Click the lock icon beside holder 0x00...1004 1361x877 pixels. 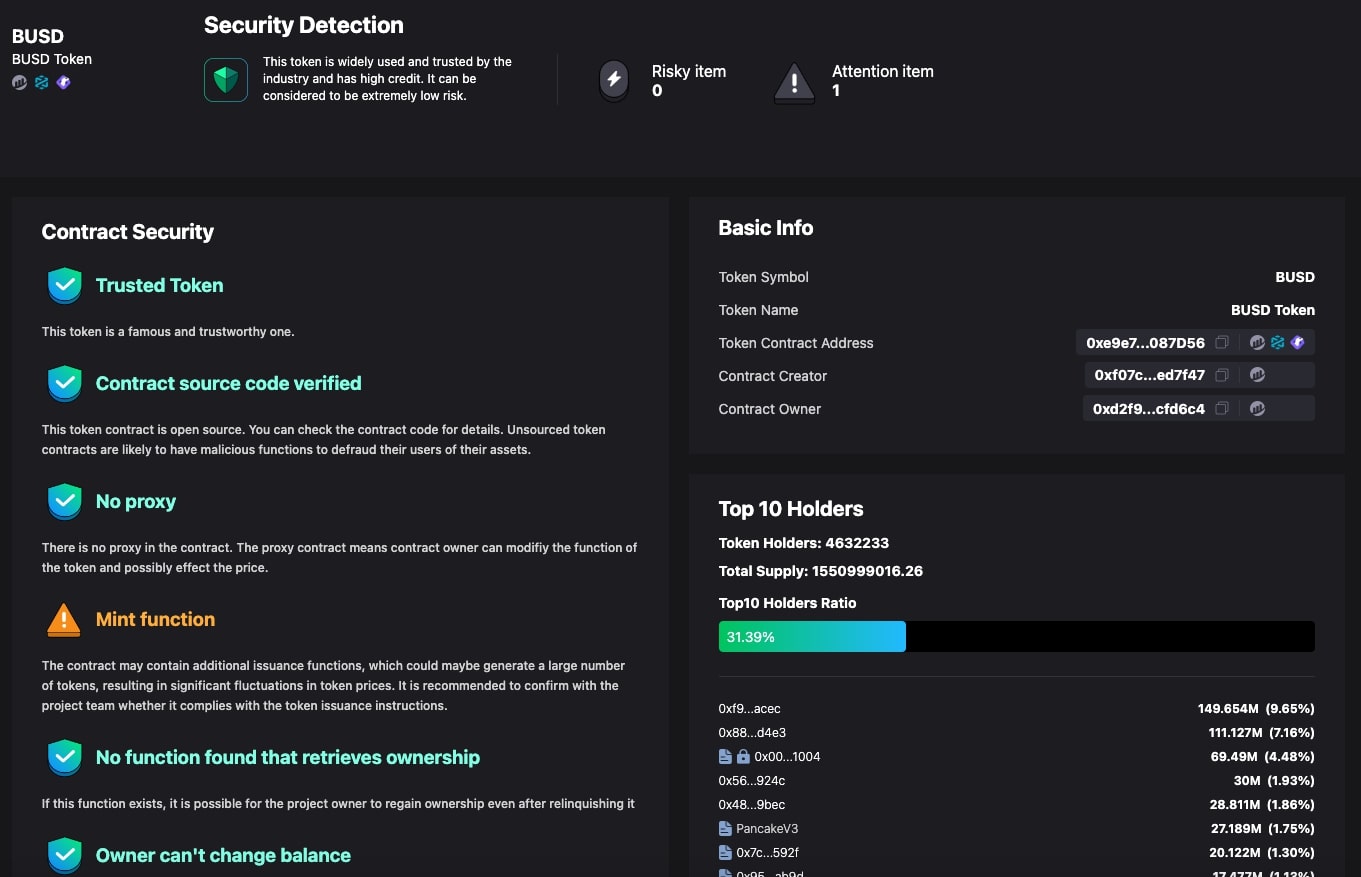(x=742, y=757)
